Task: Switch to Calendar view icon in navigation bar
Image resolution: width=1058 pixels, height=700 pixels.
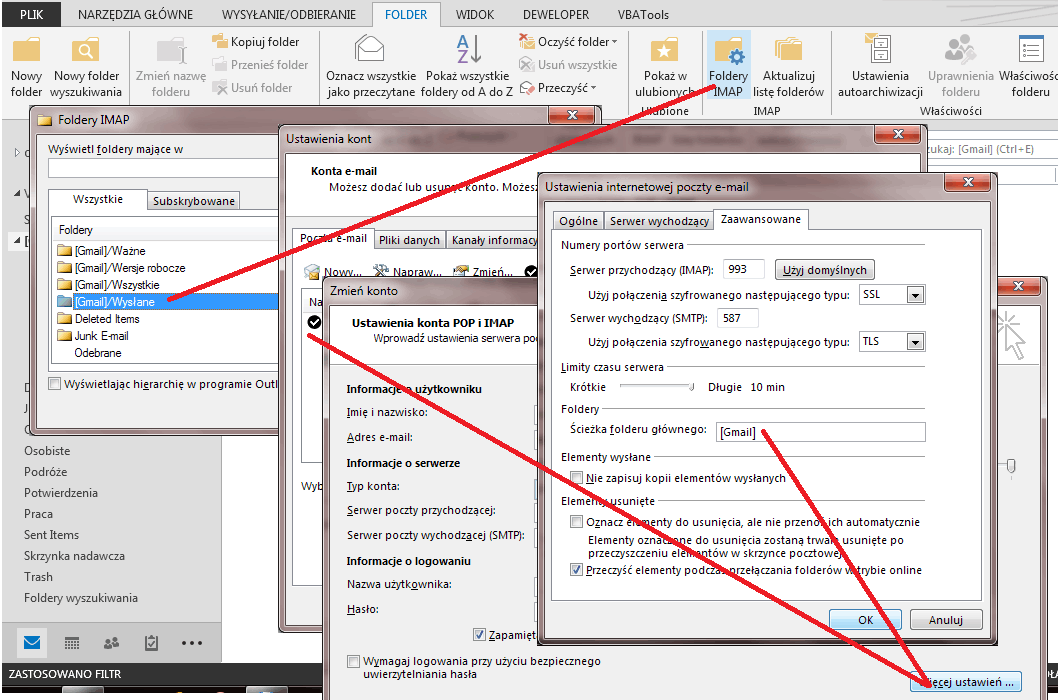Action: pos(72,643)
